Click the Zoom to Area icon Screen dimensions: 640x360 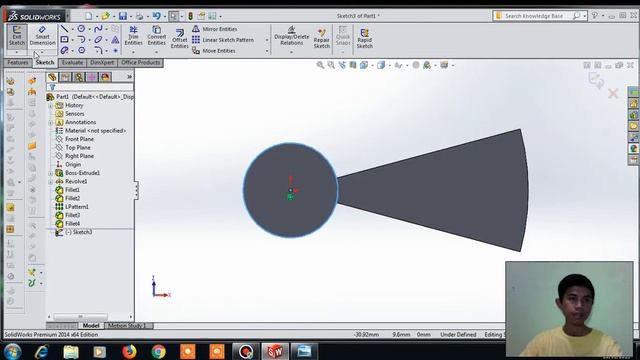(331, 65)
